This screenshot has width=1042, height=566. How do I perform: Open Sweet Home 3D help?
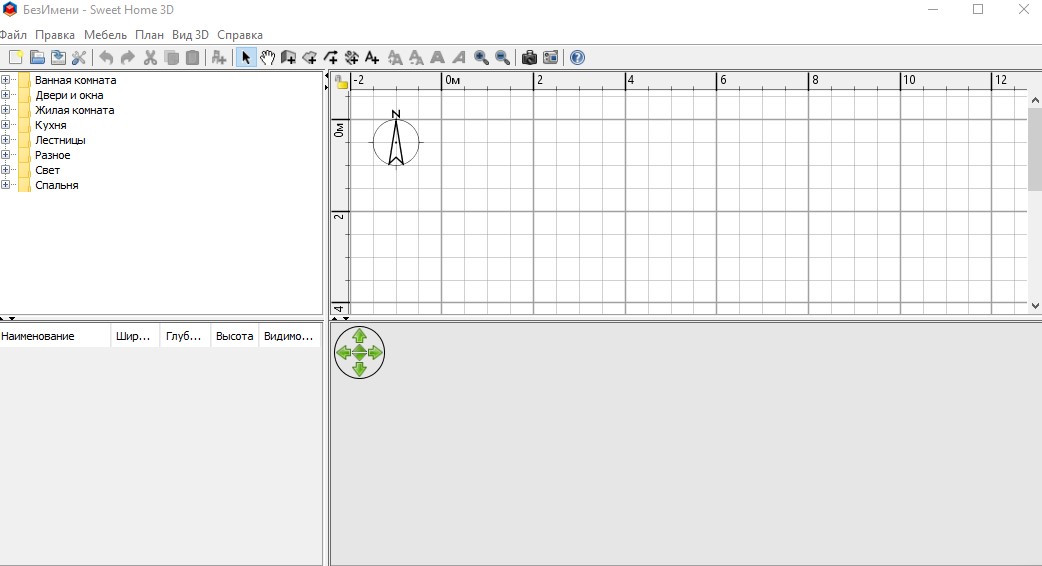577,58
